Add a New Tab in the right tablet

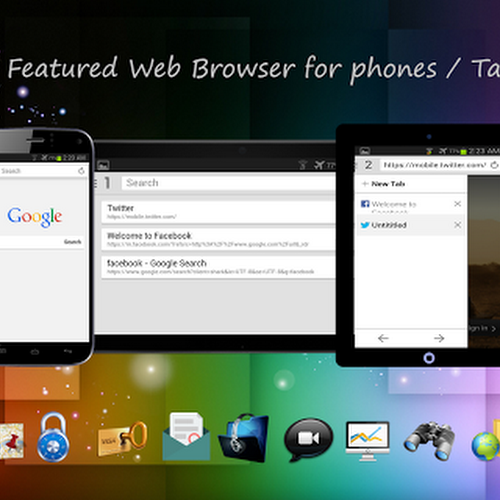tap(410, 184)
